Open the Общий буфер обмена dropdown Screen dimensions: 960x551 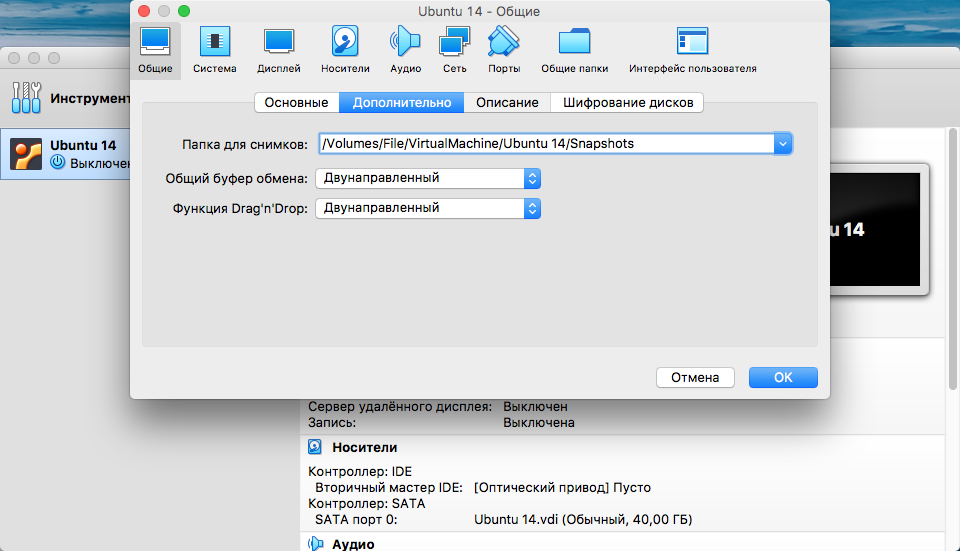tap(428, 178)
